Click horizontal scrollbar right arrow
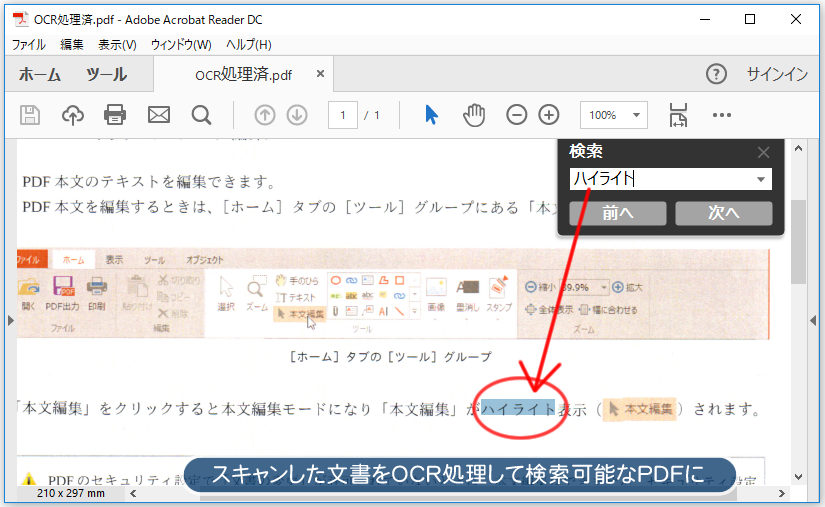The width and height of the screenshot is (825, 507). 781,493
